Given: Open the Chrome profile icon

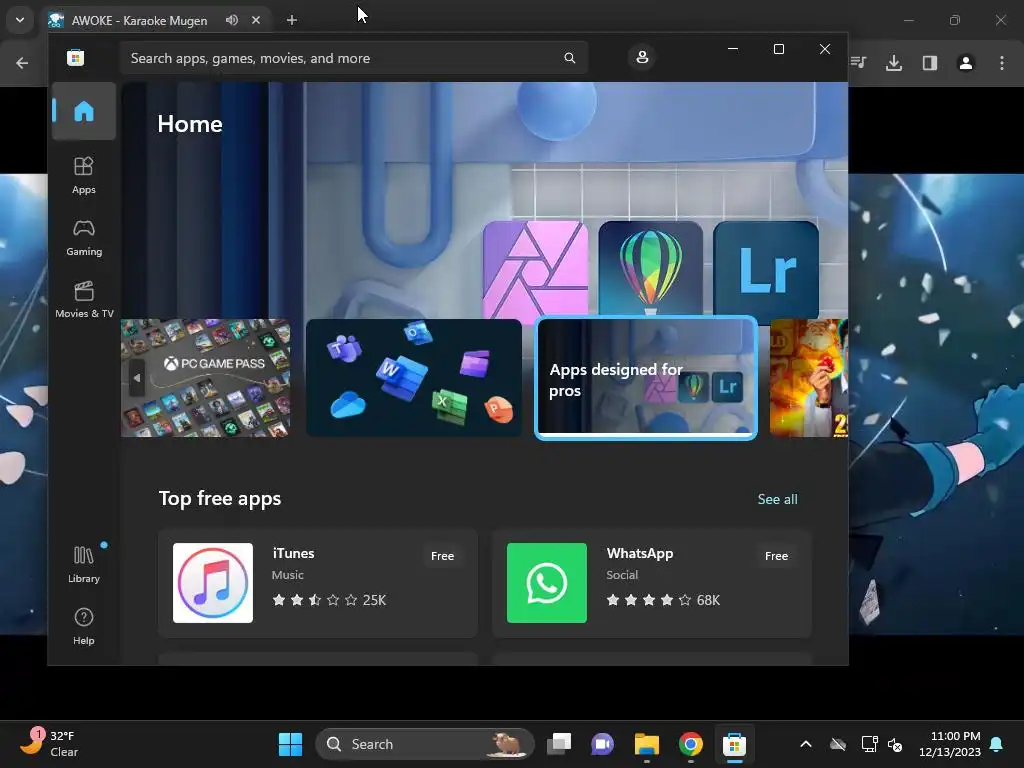Looking at the screenshot, I should pos(965,63).
